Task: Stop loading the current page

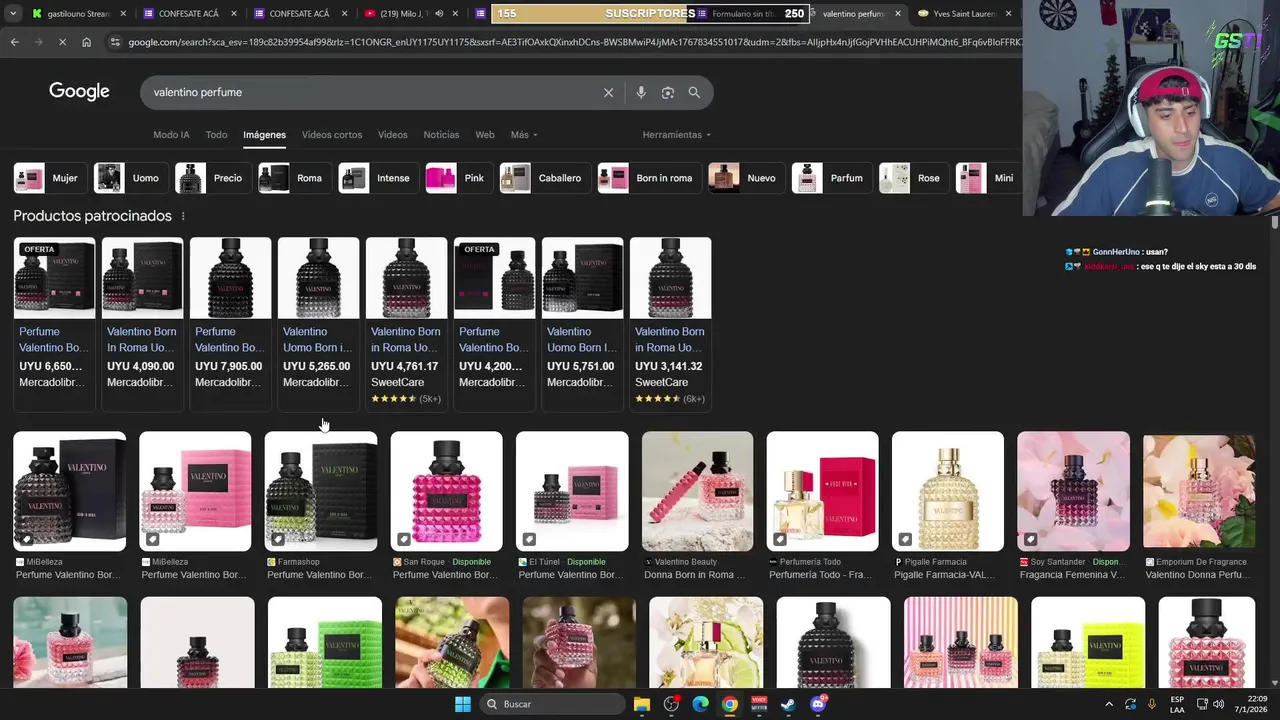Action: coord(62,42)
